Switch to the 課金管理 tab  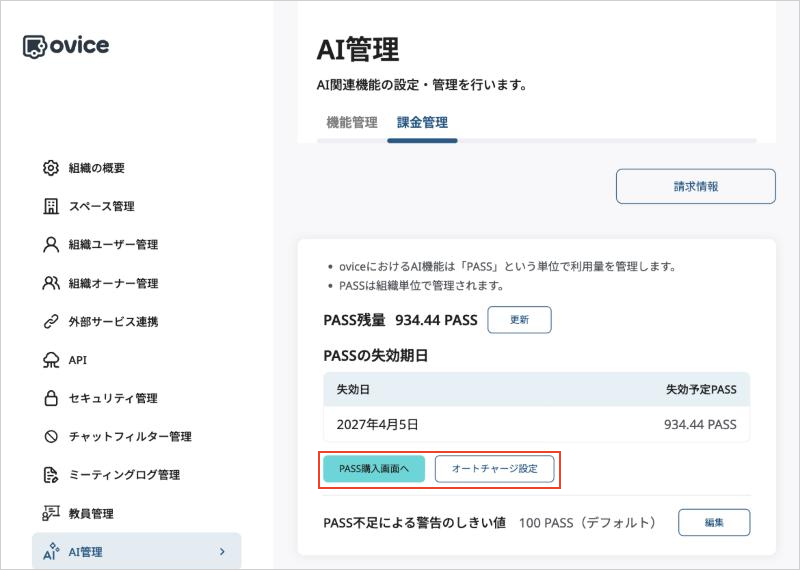[x=422, y=122]
